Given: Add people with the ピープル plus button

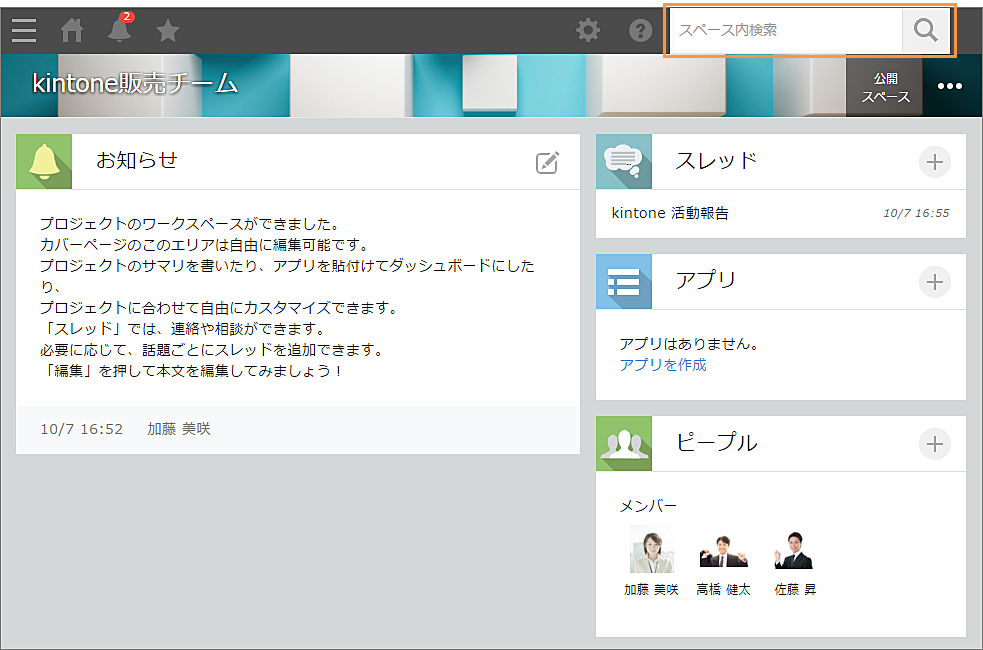Looking at the screenshot, I should pyautogui.click(x=935, y=444).
